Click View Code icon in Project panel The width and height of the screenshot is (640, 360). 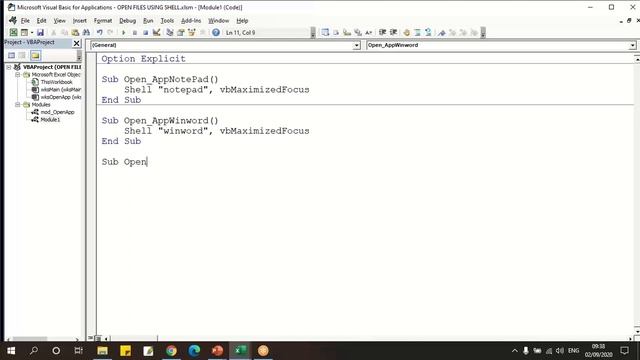tap(11, 55)
